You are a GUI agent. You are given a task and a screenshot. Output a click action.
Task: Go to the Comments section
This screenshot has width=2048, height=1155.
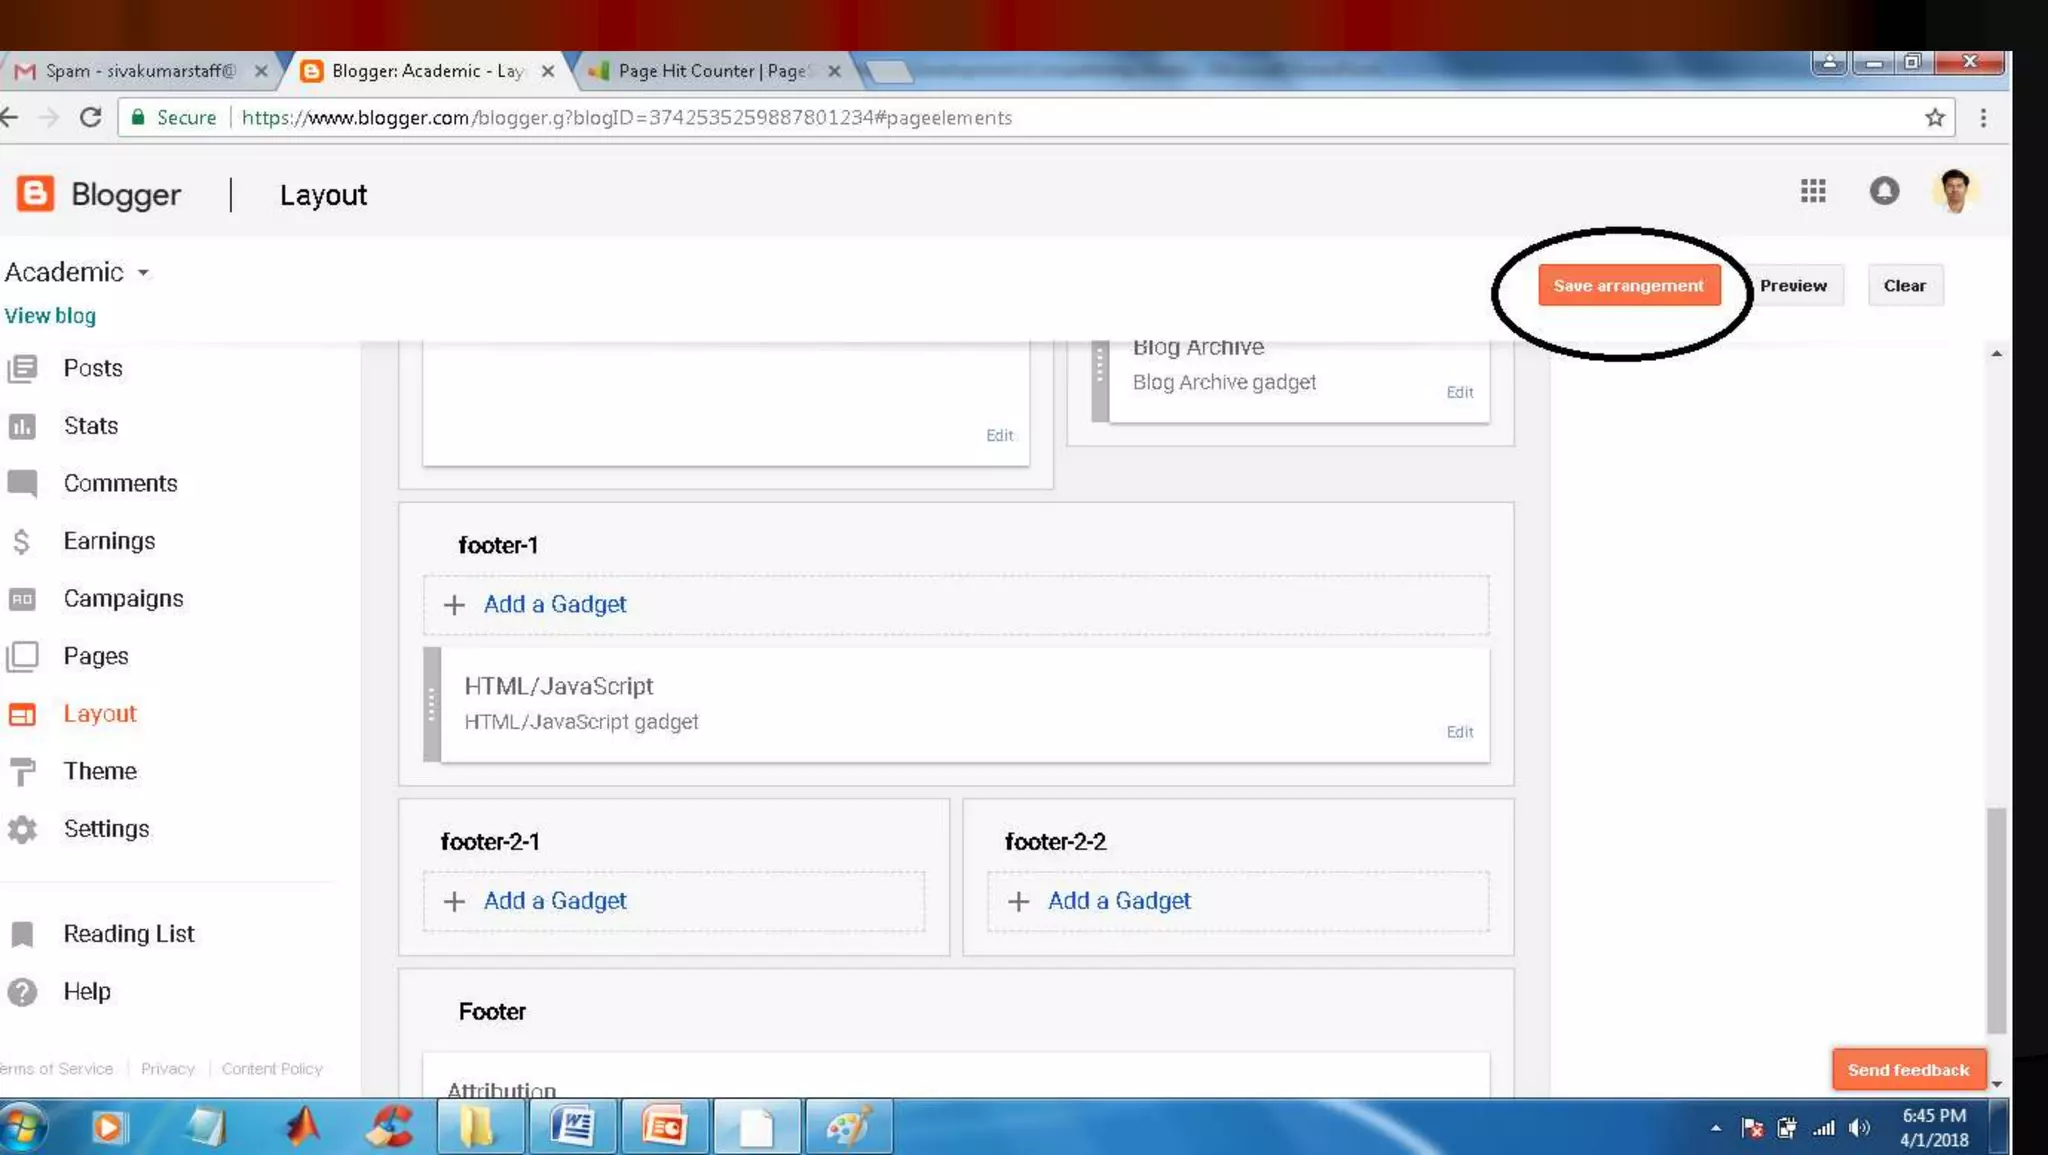(120, 483)
